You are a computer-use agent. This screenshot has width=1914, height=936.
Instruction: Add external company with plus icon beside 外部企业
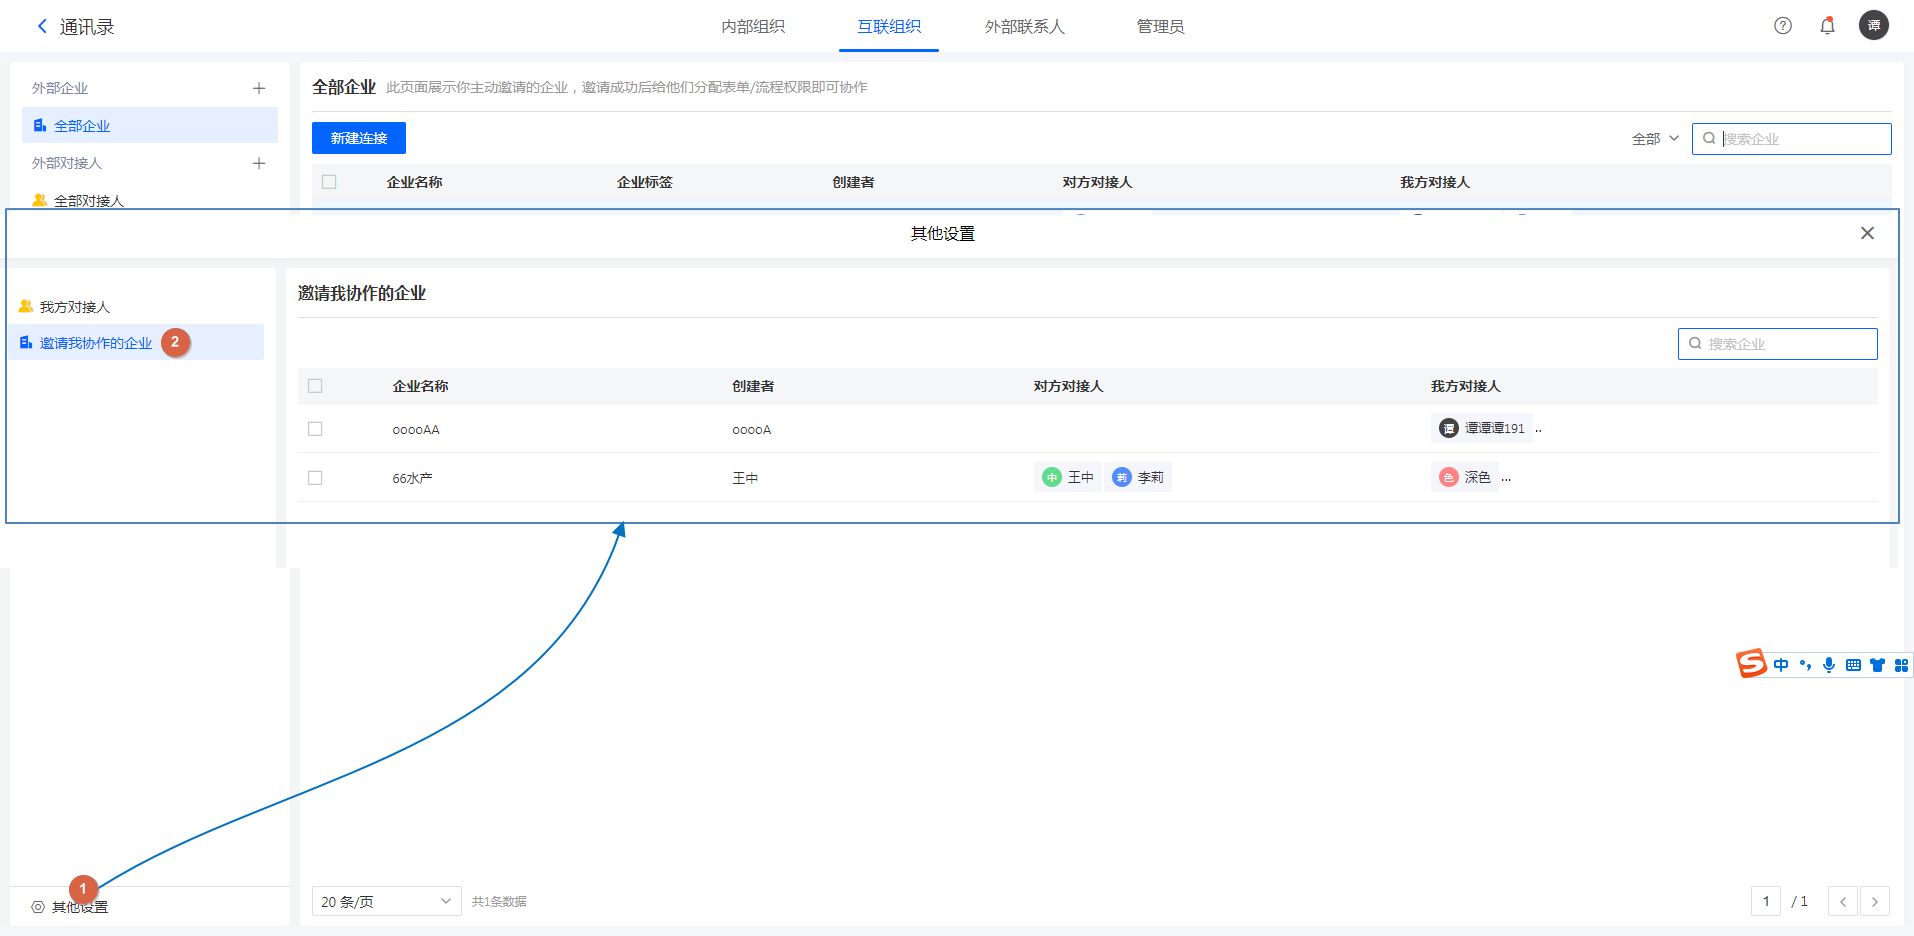point(259,88)
